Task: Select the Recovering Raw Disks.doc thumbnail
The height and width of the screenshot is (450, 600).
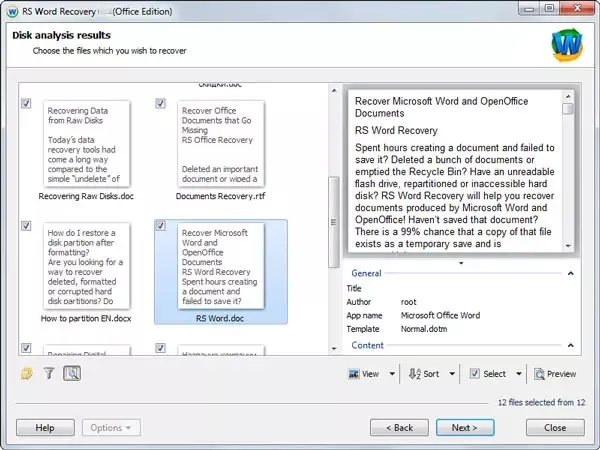Action: pyautogui.click(x=86, y=143)
